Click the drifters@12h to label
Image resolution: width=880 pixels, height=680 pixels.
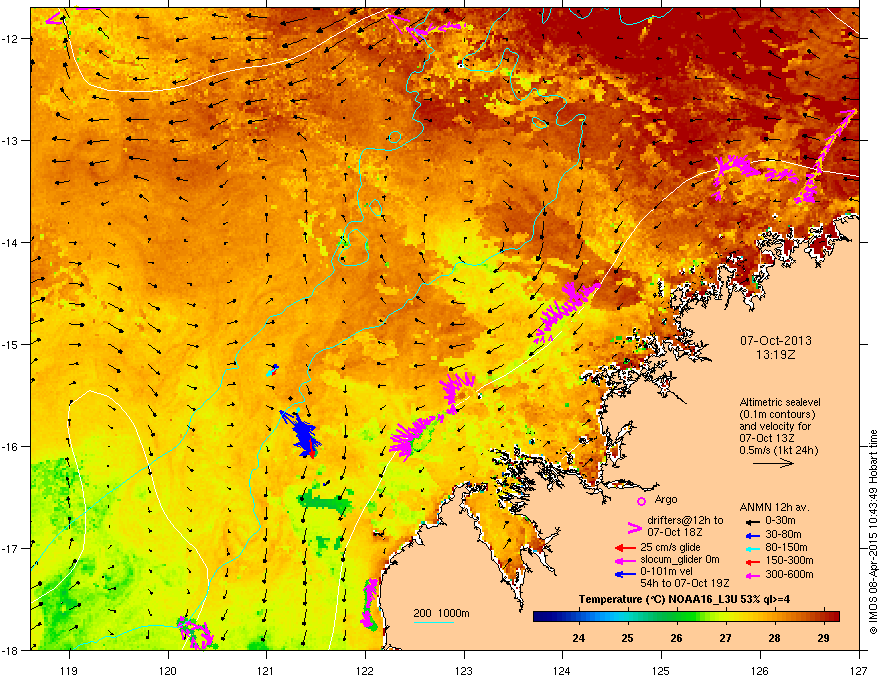point(685,520)
